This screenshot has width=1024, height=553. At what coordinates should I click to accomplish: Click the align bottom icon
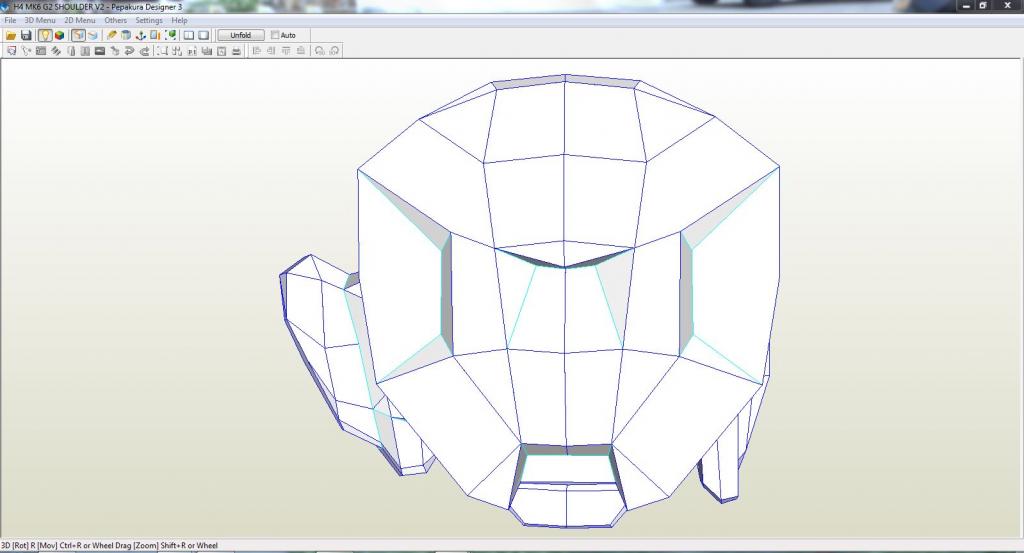[300, 51]
